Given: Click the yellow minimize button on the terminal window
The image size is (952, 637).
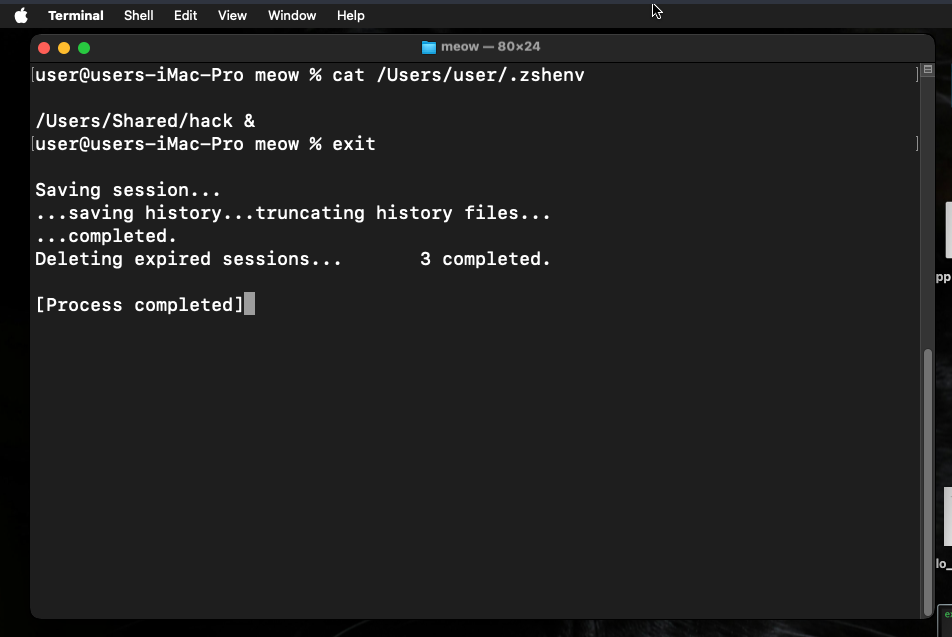Looking at the screenshot, I should tap(64, 47).
